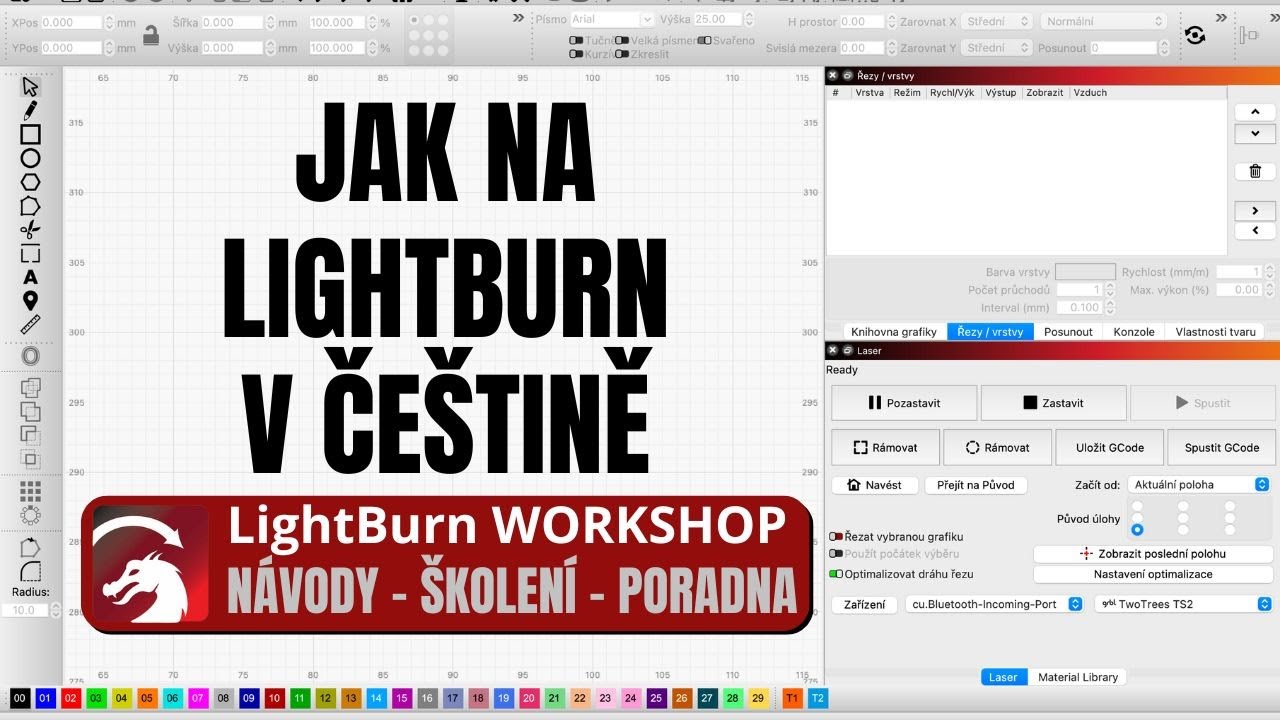Select the ruler measure tool
The image size is (1280, 720).
click(x=30, y=325)
